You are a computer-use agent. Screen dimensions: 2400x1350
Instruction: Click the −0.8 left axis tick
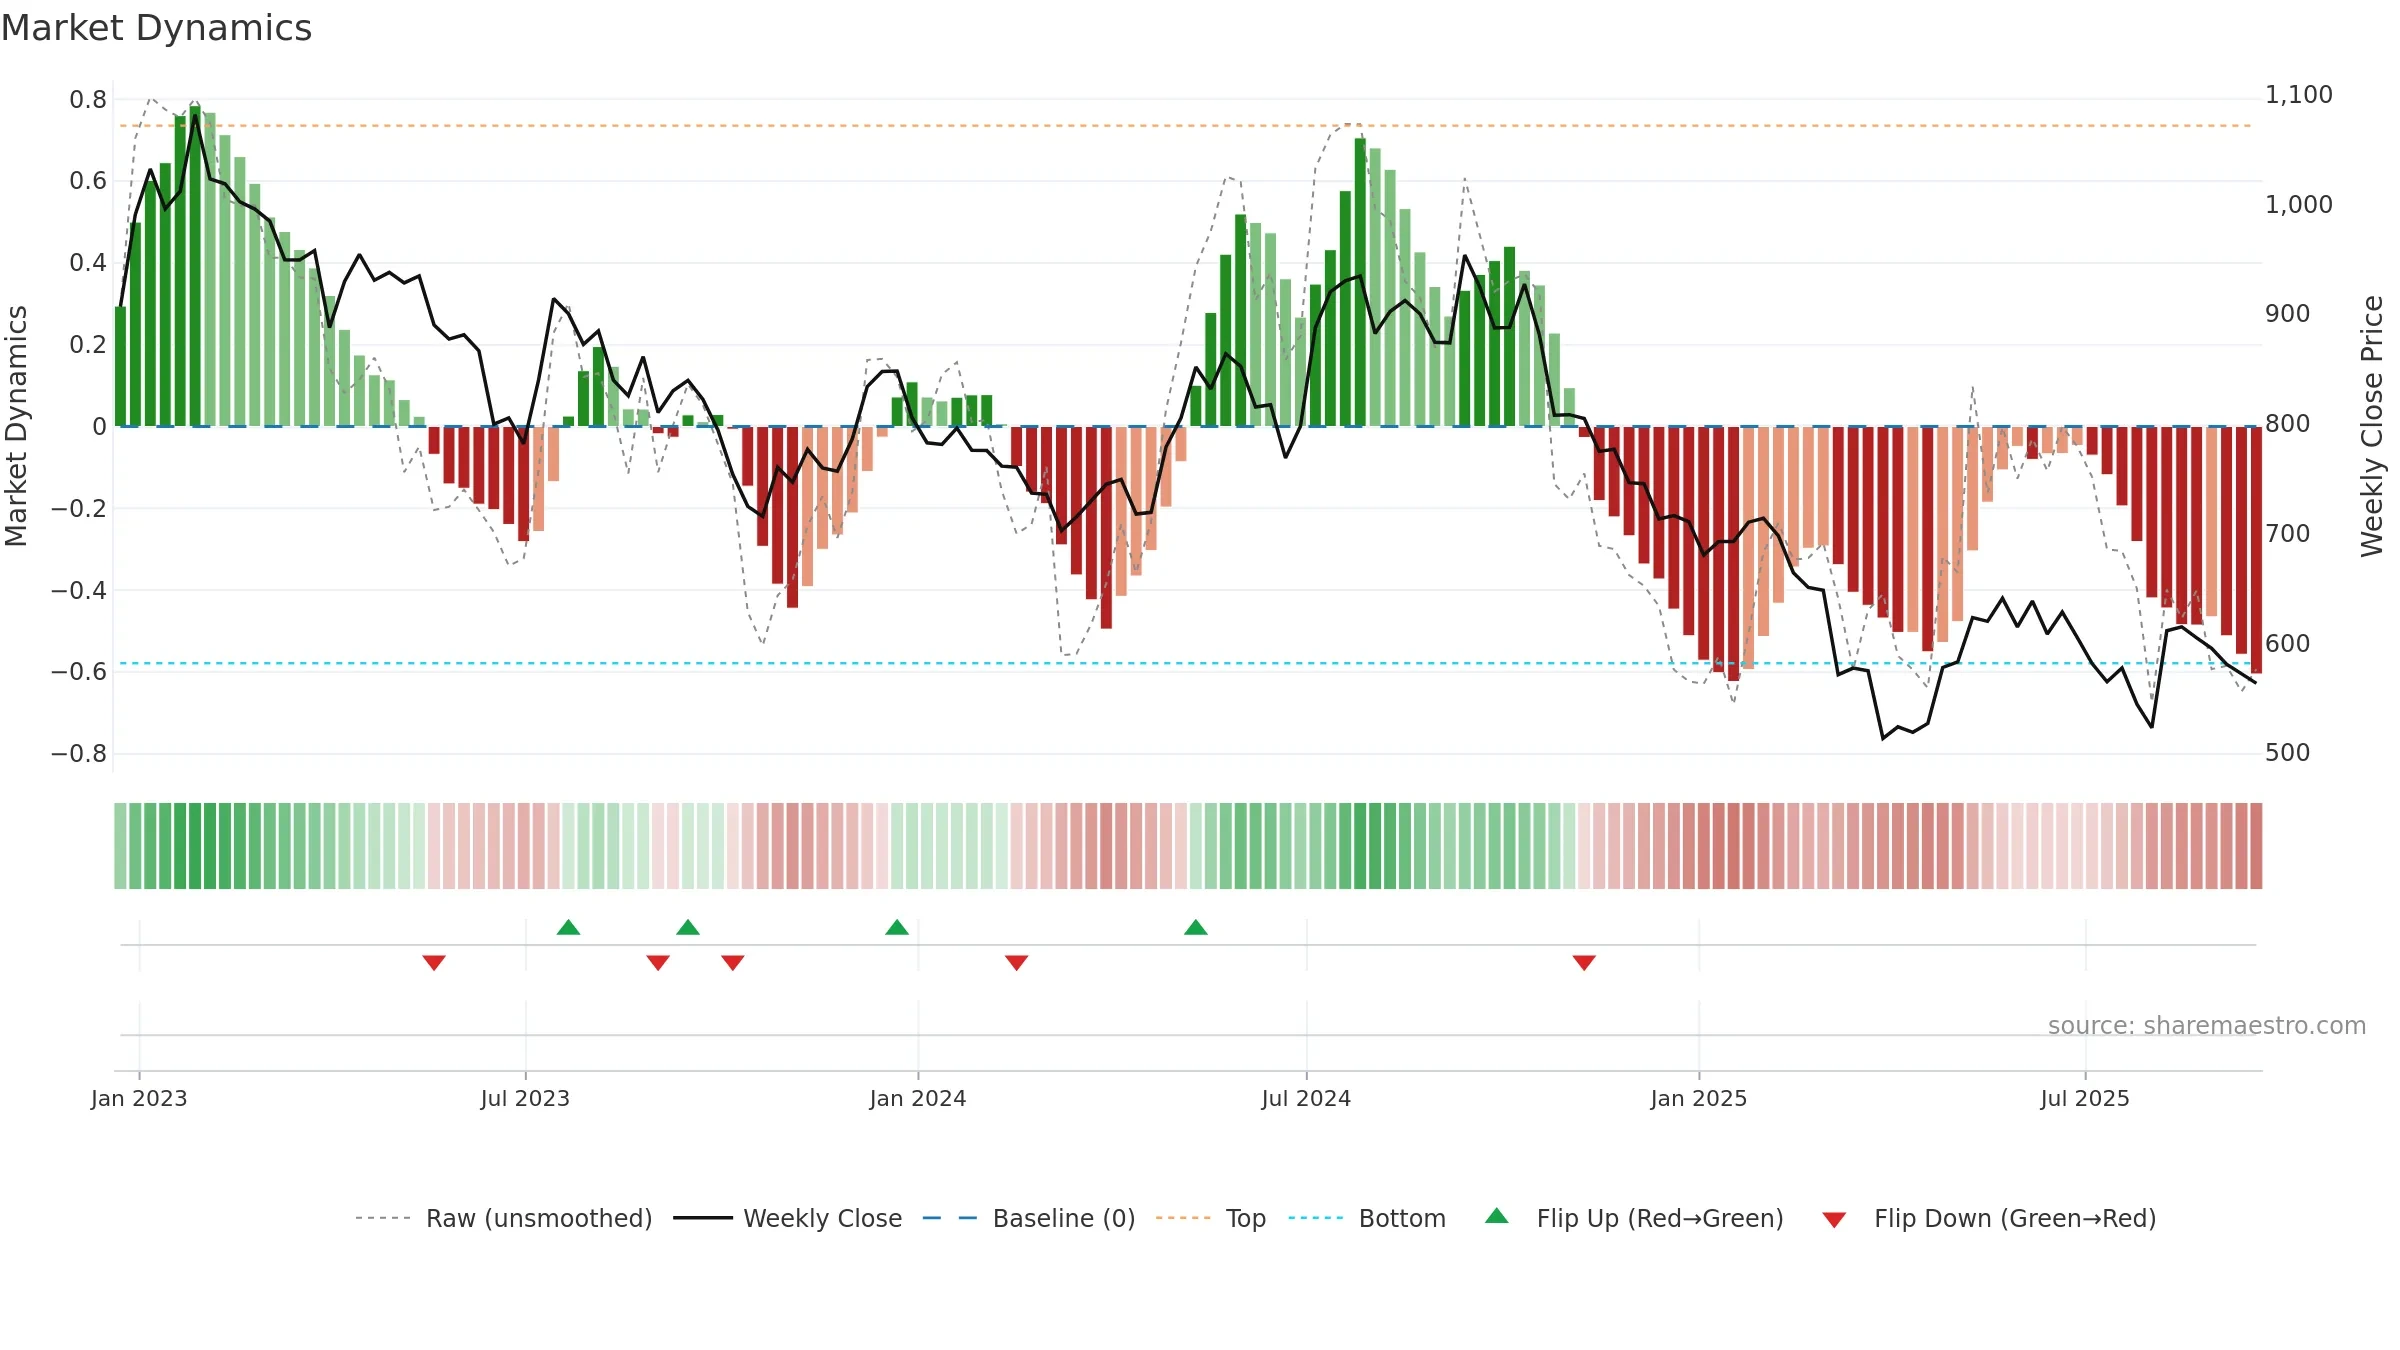tap(79, 754)
